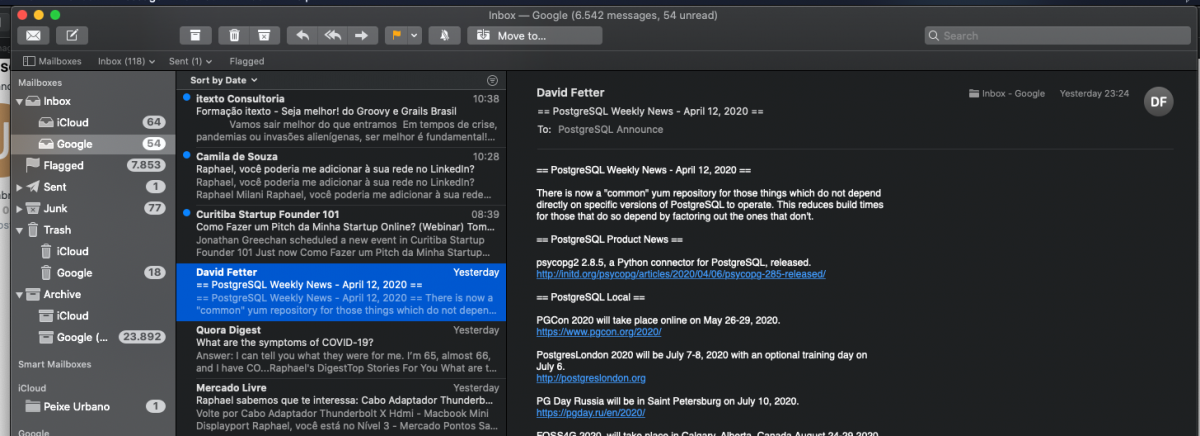The image size is (1200, 436).
Task: Open the Move to... menu
Action: 535,36
